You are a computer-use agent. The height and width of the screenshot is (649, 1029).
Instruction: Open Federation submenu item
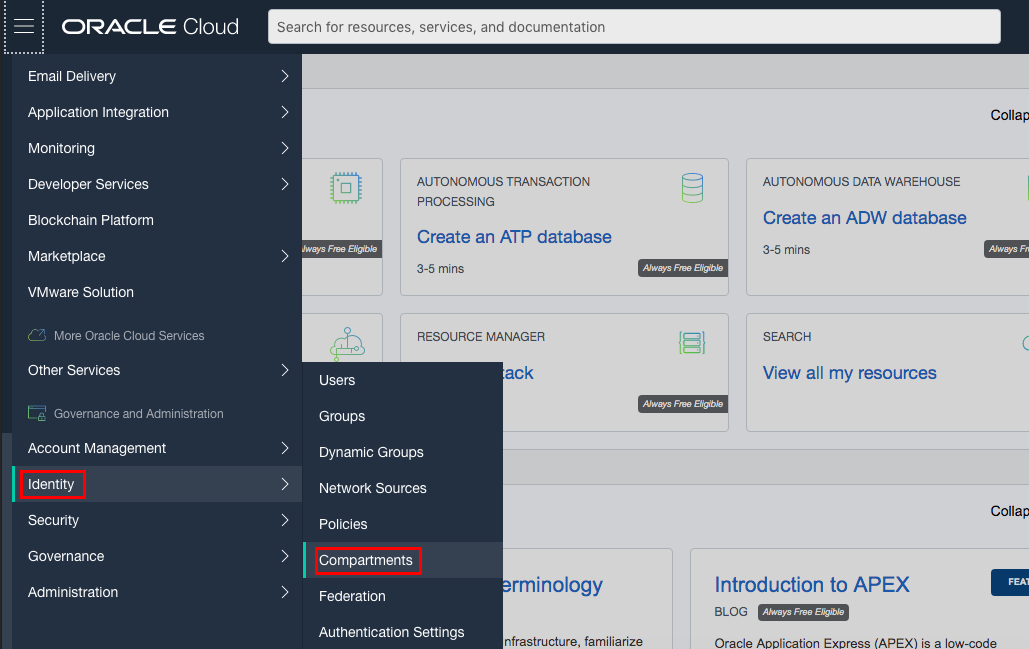402,597
